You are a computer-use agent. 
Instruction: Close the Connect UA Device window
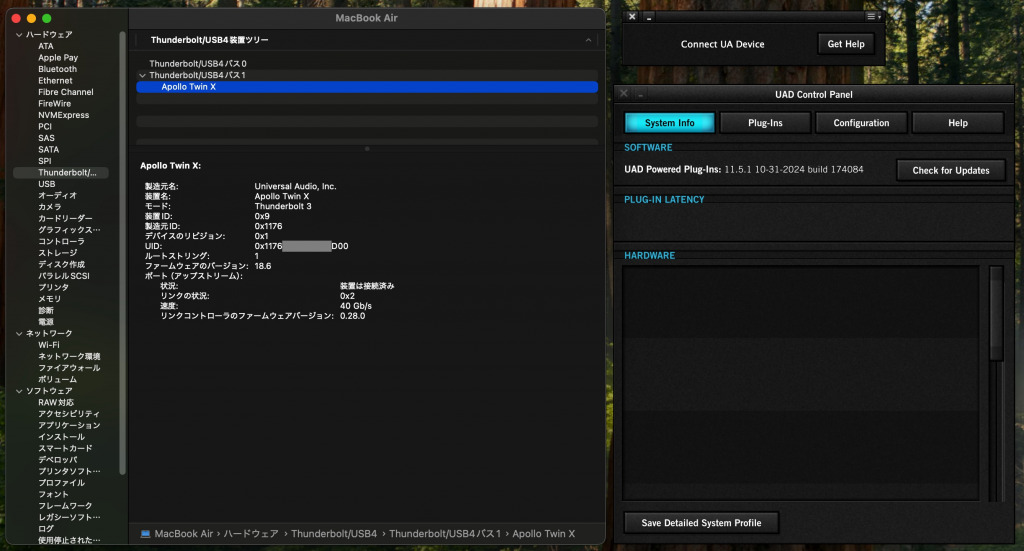pyautogui.click(x=632, y=17)
